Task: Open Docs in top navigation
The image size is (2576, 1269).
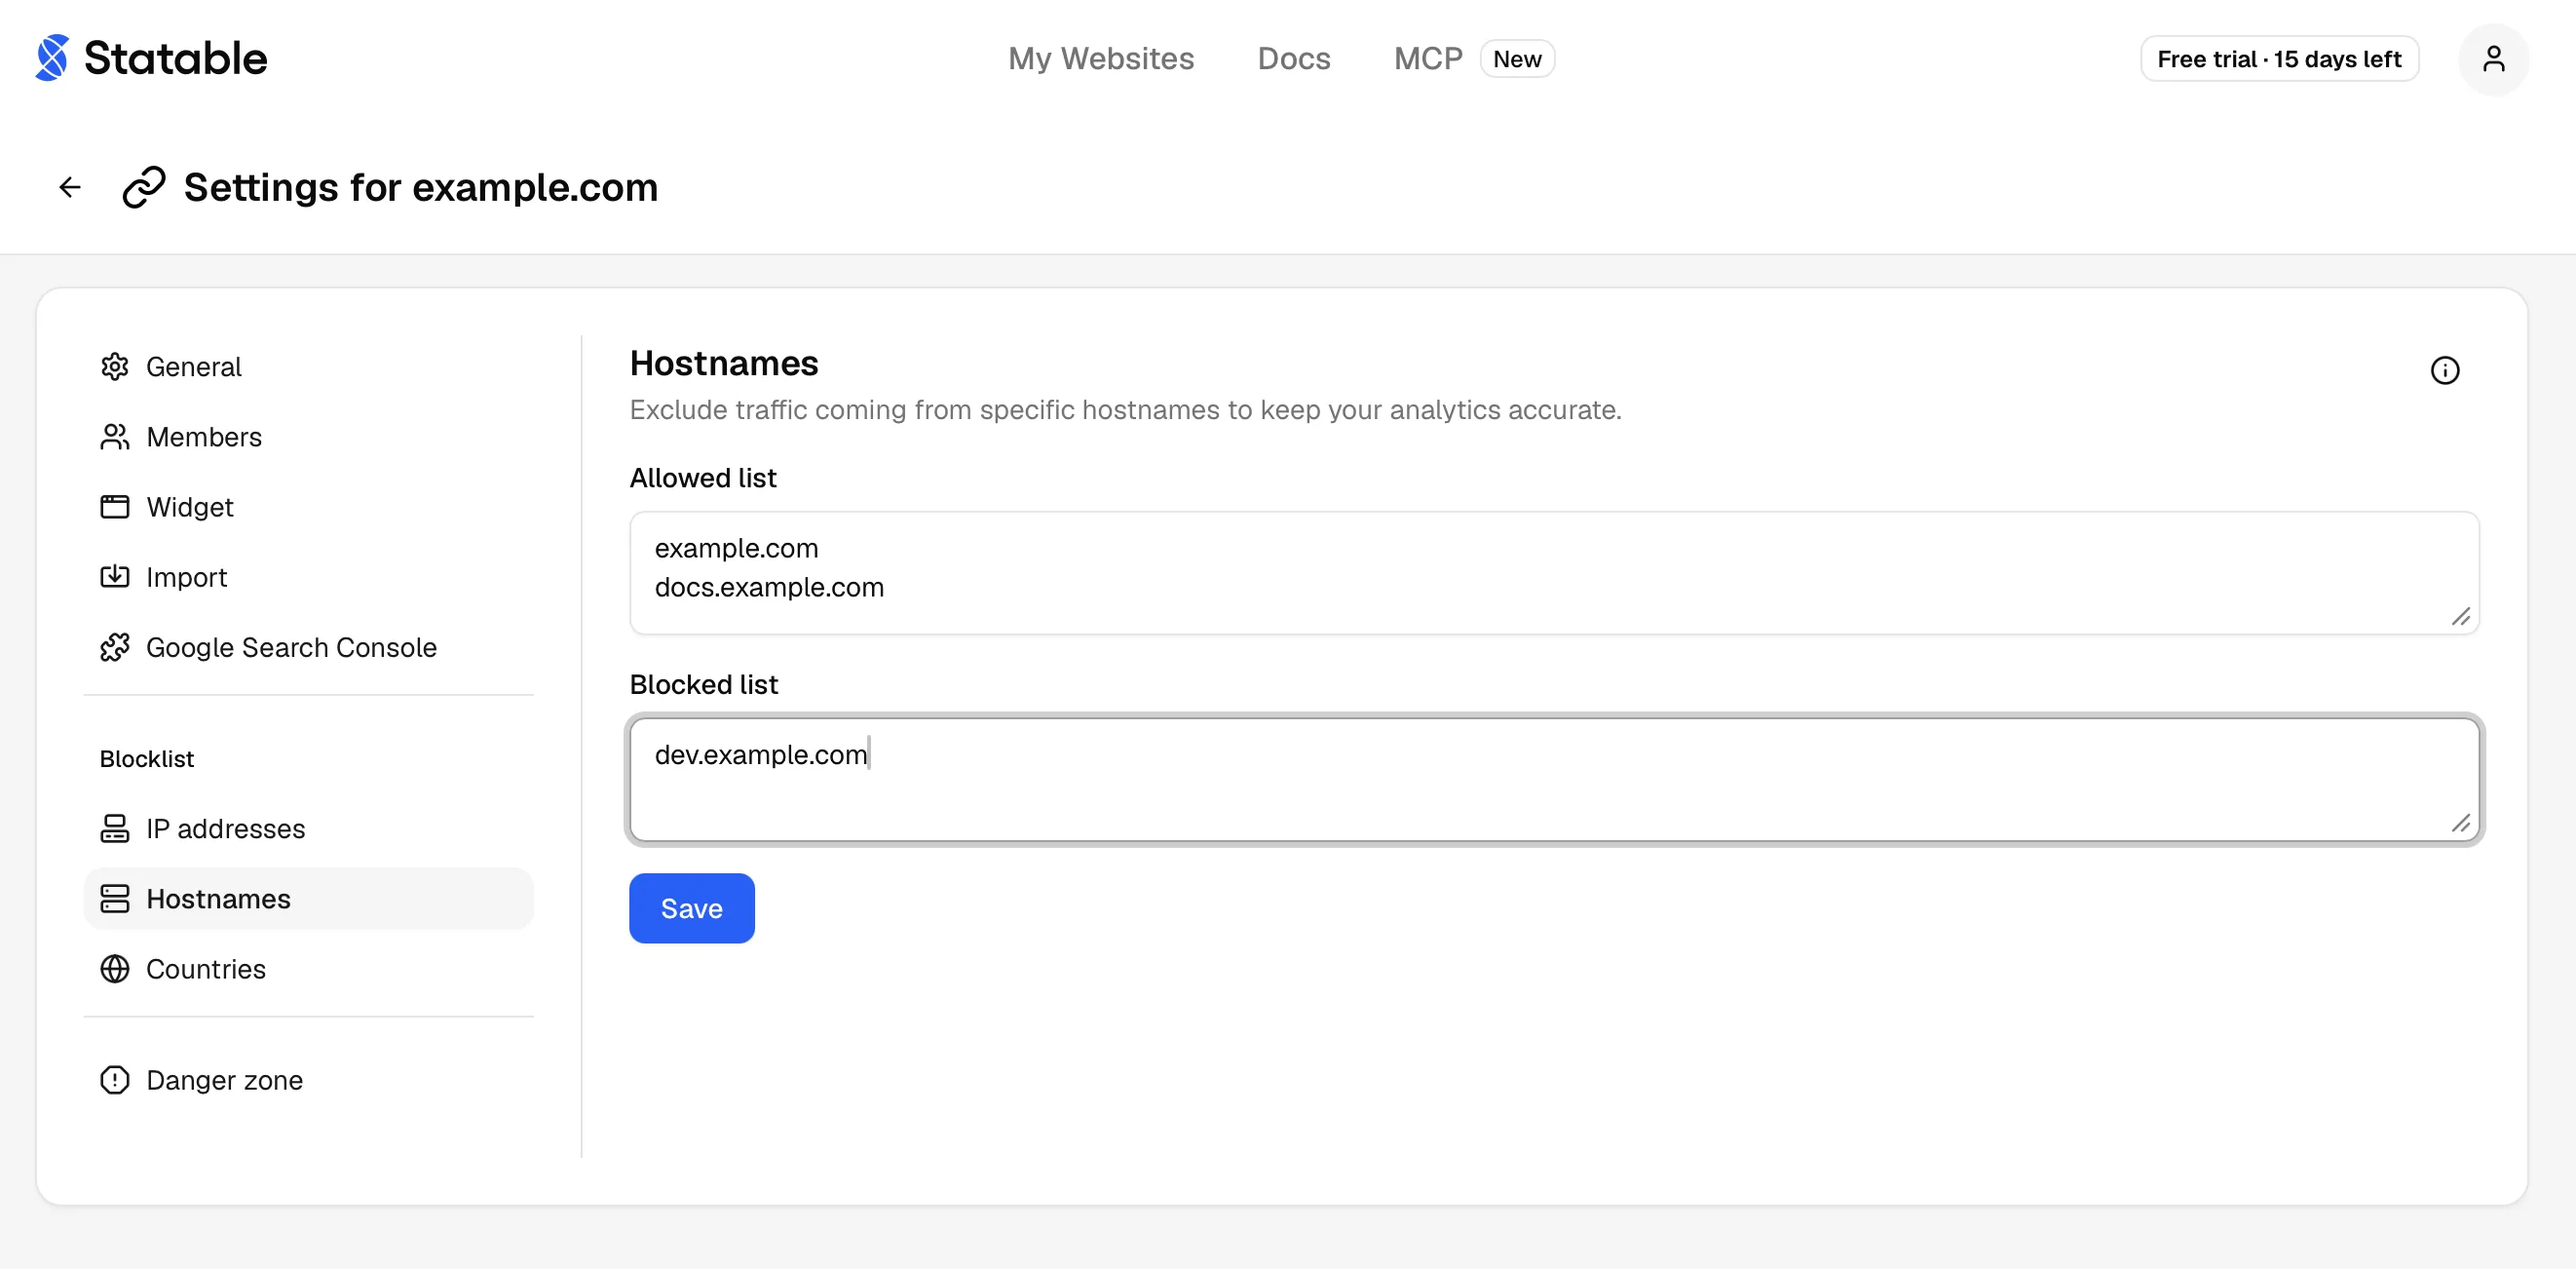Action: [1294, 58]
